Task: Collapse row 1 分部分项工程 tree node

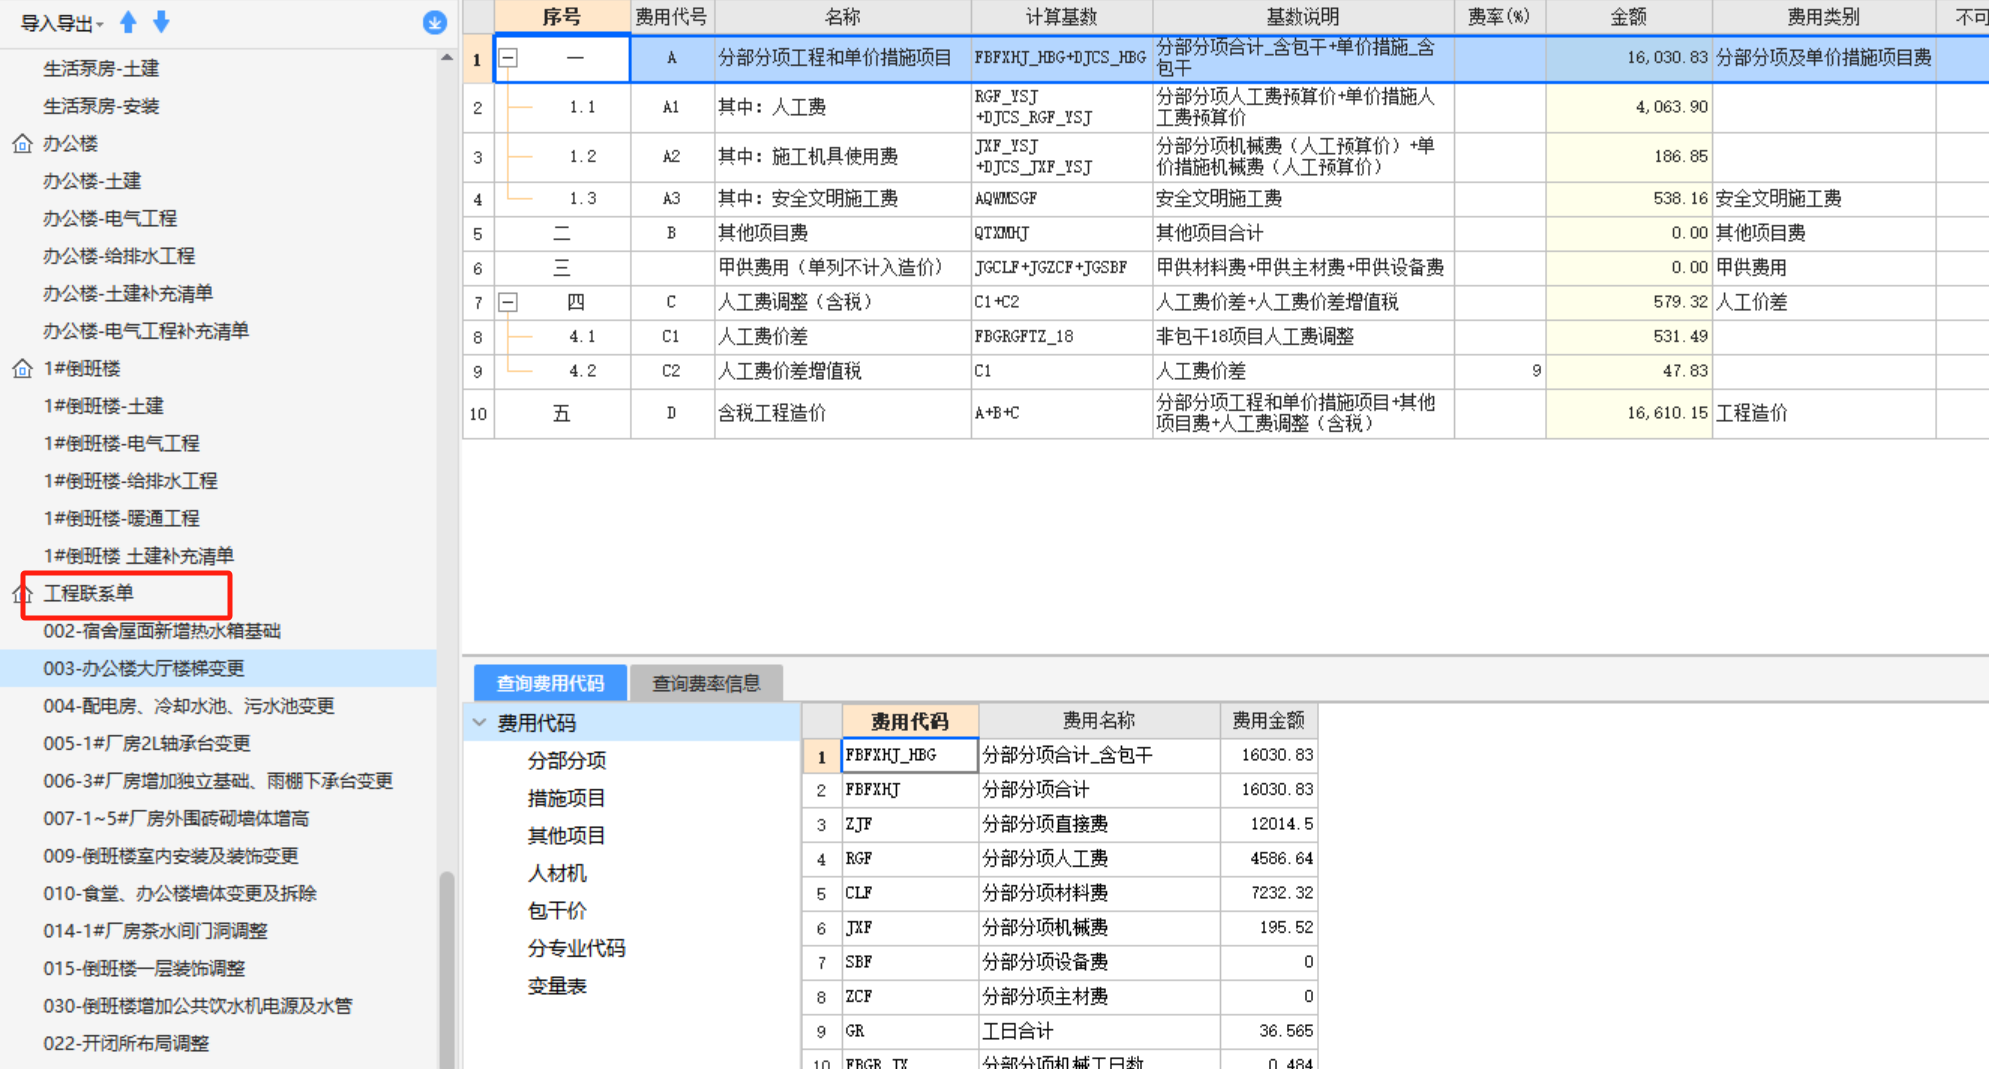Action: (508, 58)
